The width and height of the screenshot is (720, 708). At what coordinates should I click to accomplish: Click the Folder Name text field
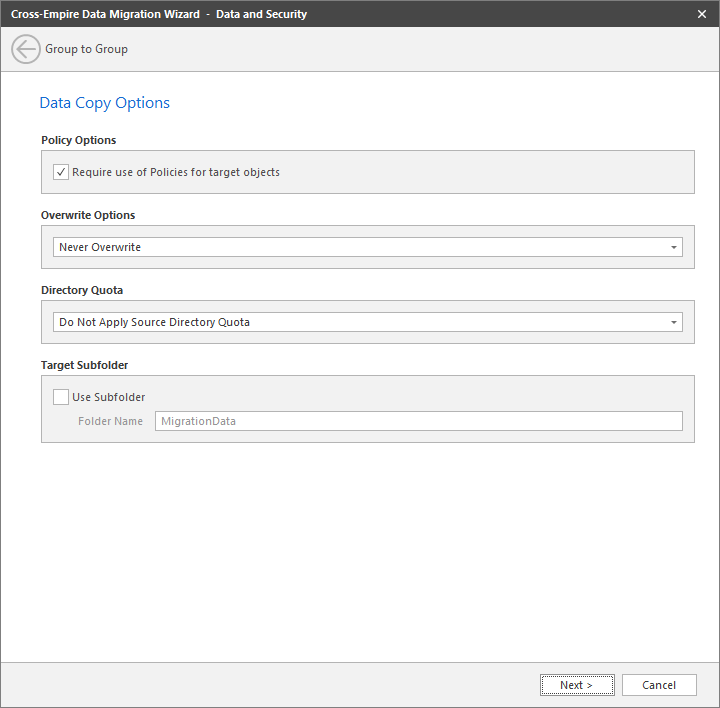418,421
